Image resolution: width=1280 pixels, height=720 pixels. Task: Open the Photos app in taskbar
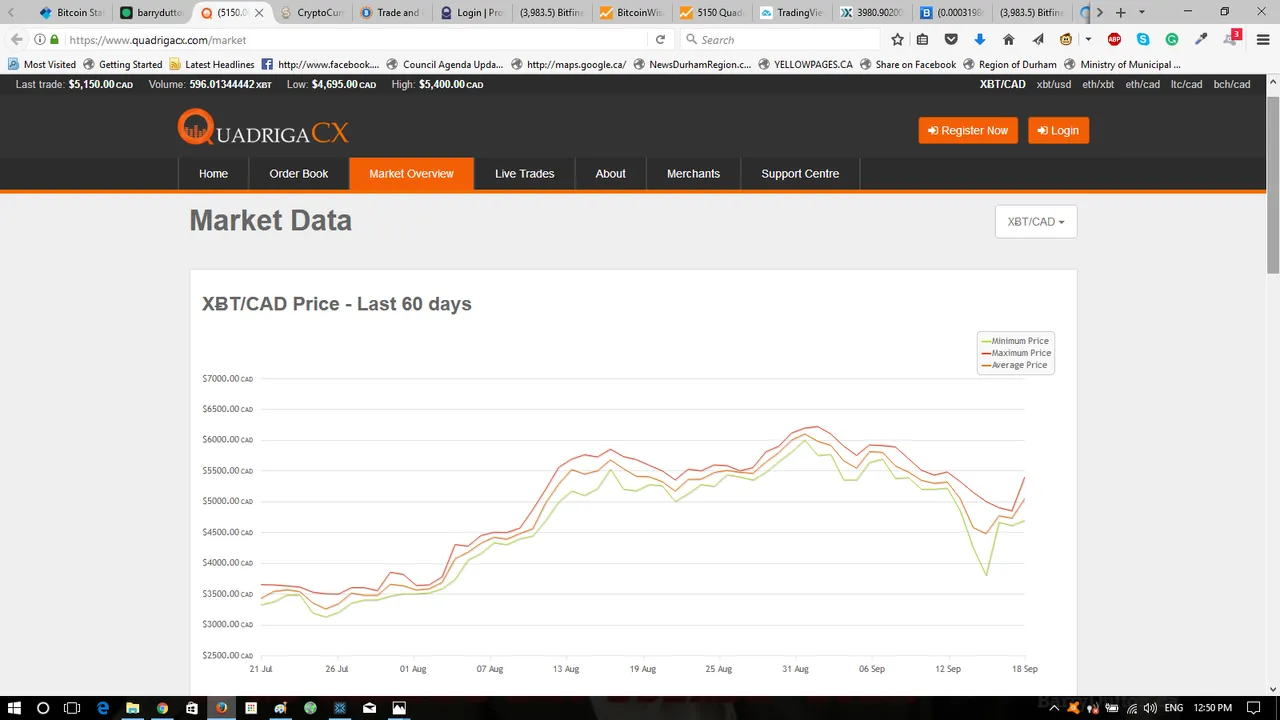point(399,708)
